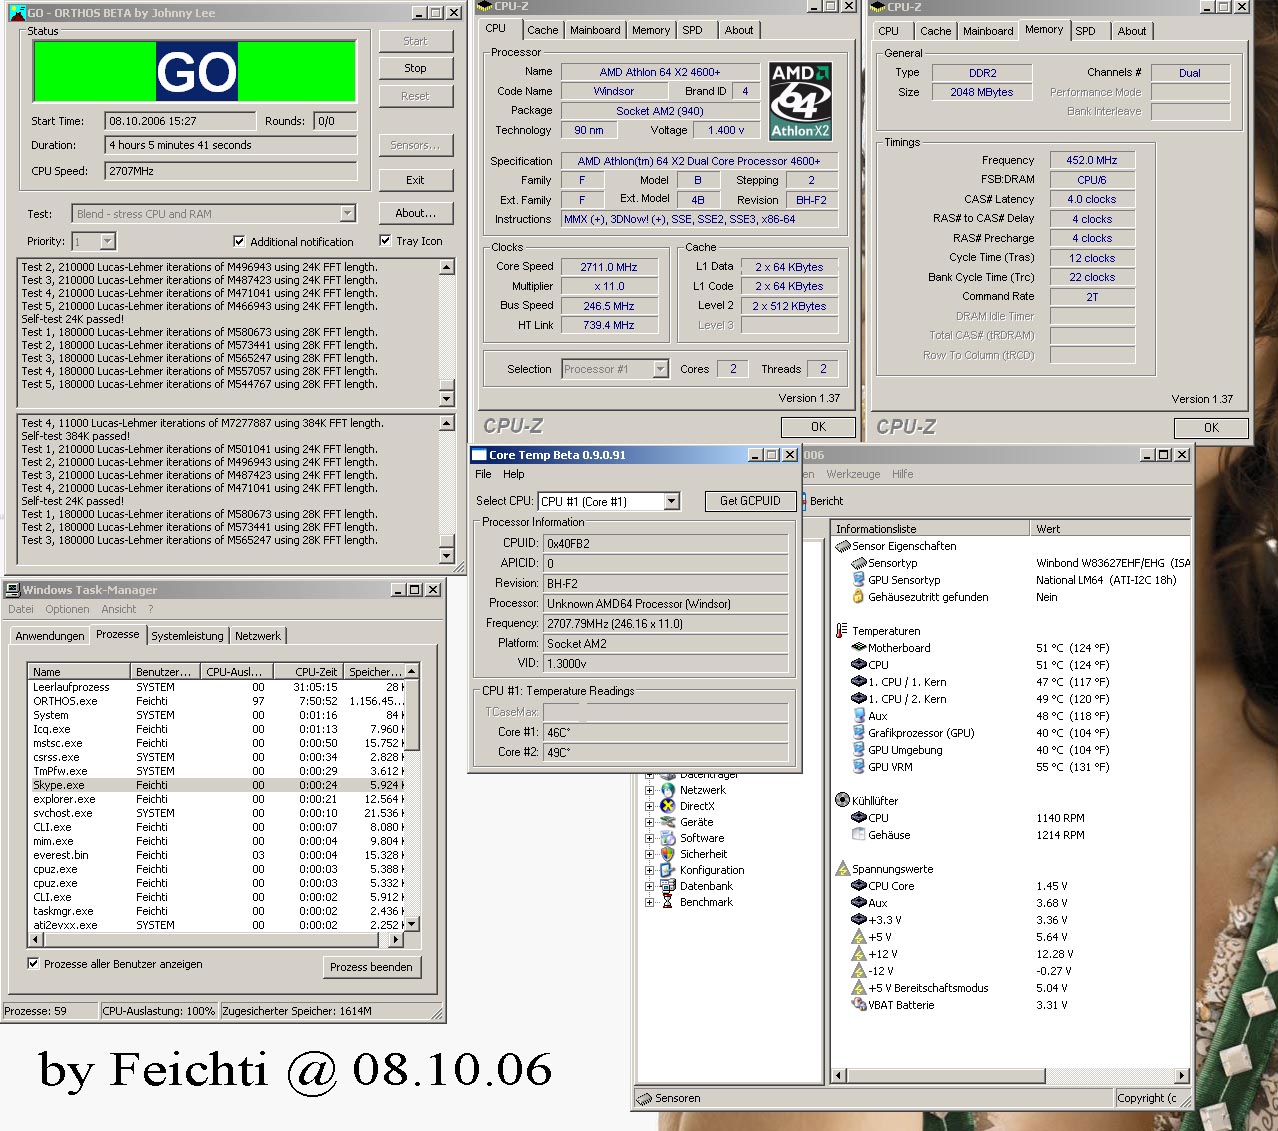Click the GPU VRM monitor icon
The width and height of the screenshot is (1278, 1131).
tap(857, 767)
